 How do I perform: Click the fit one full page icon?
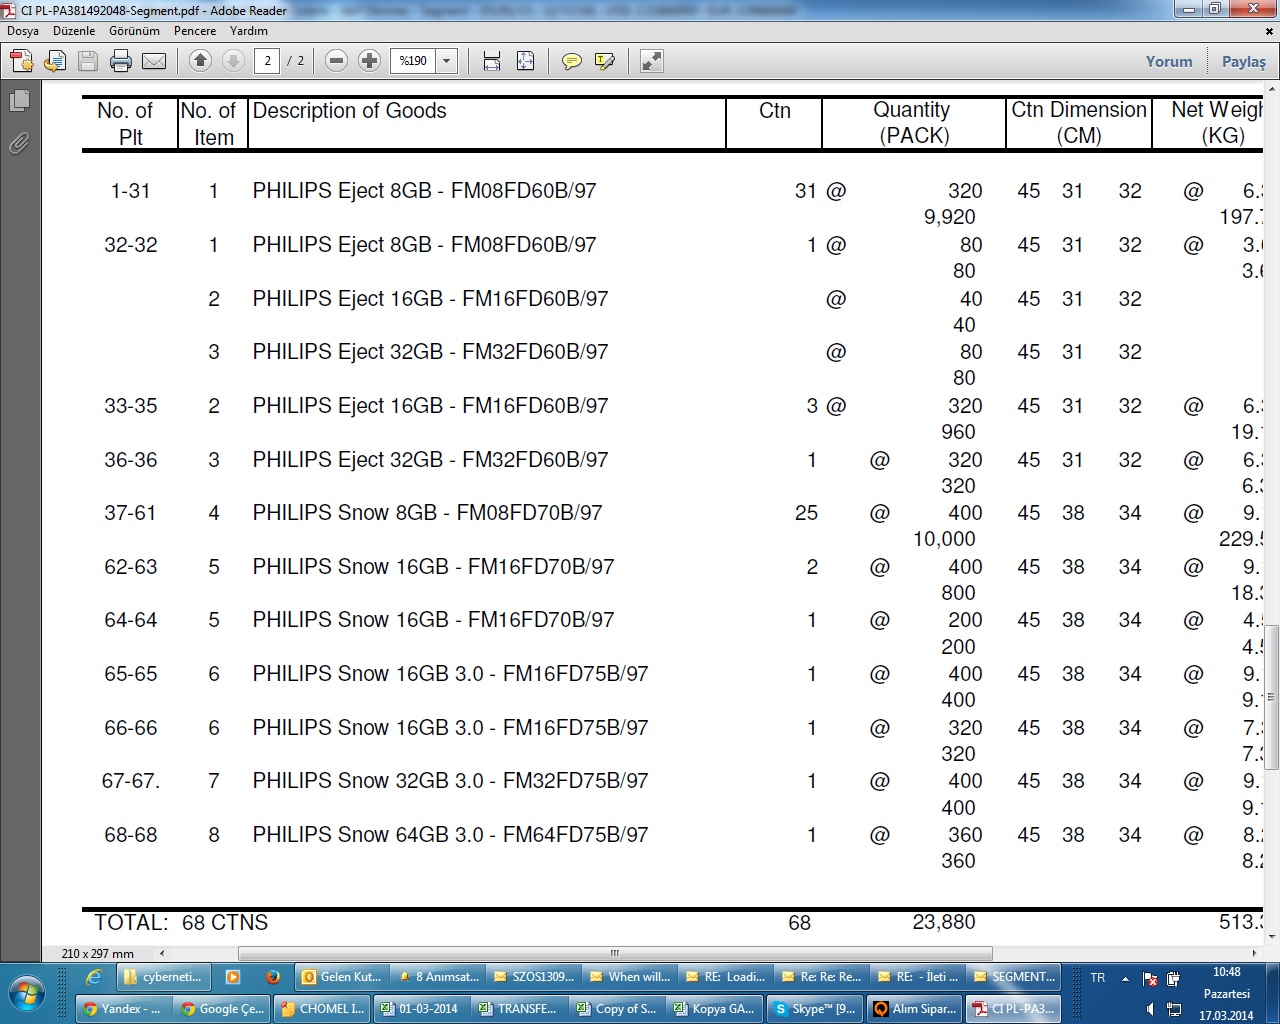pyautogui.click(x=525, y=61)
